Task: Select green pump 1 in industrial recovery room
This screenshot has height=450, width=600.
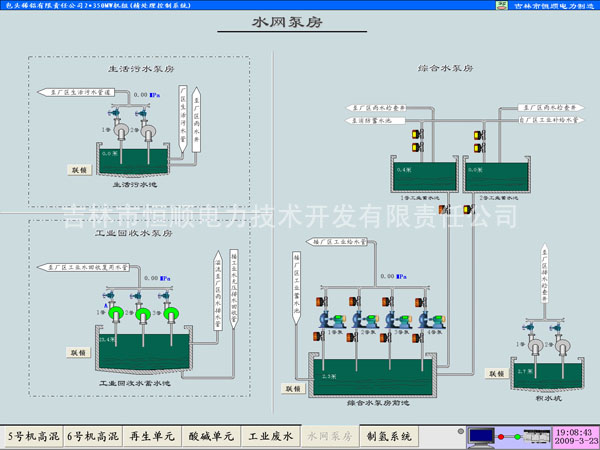Action: (x=118, y=315)
